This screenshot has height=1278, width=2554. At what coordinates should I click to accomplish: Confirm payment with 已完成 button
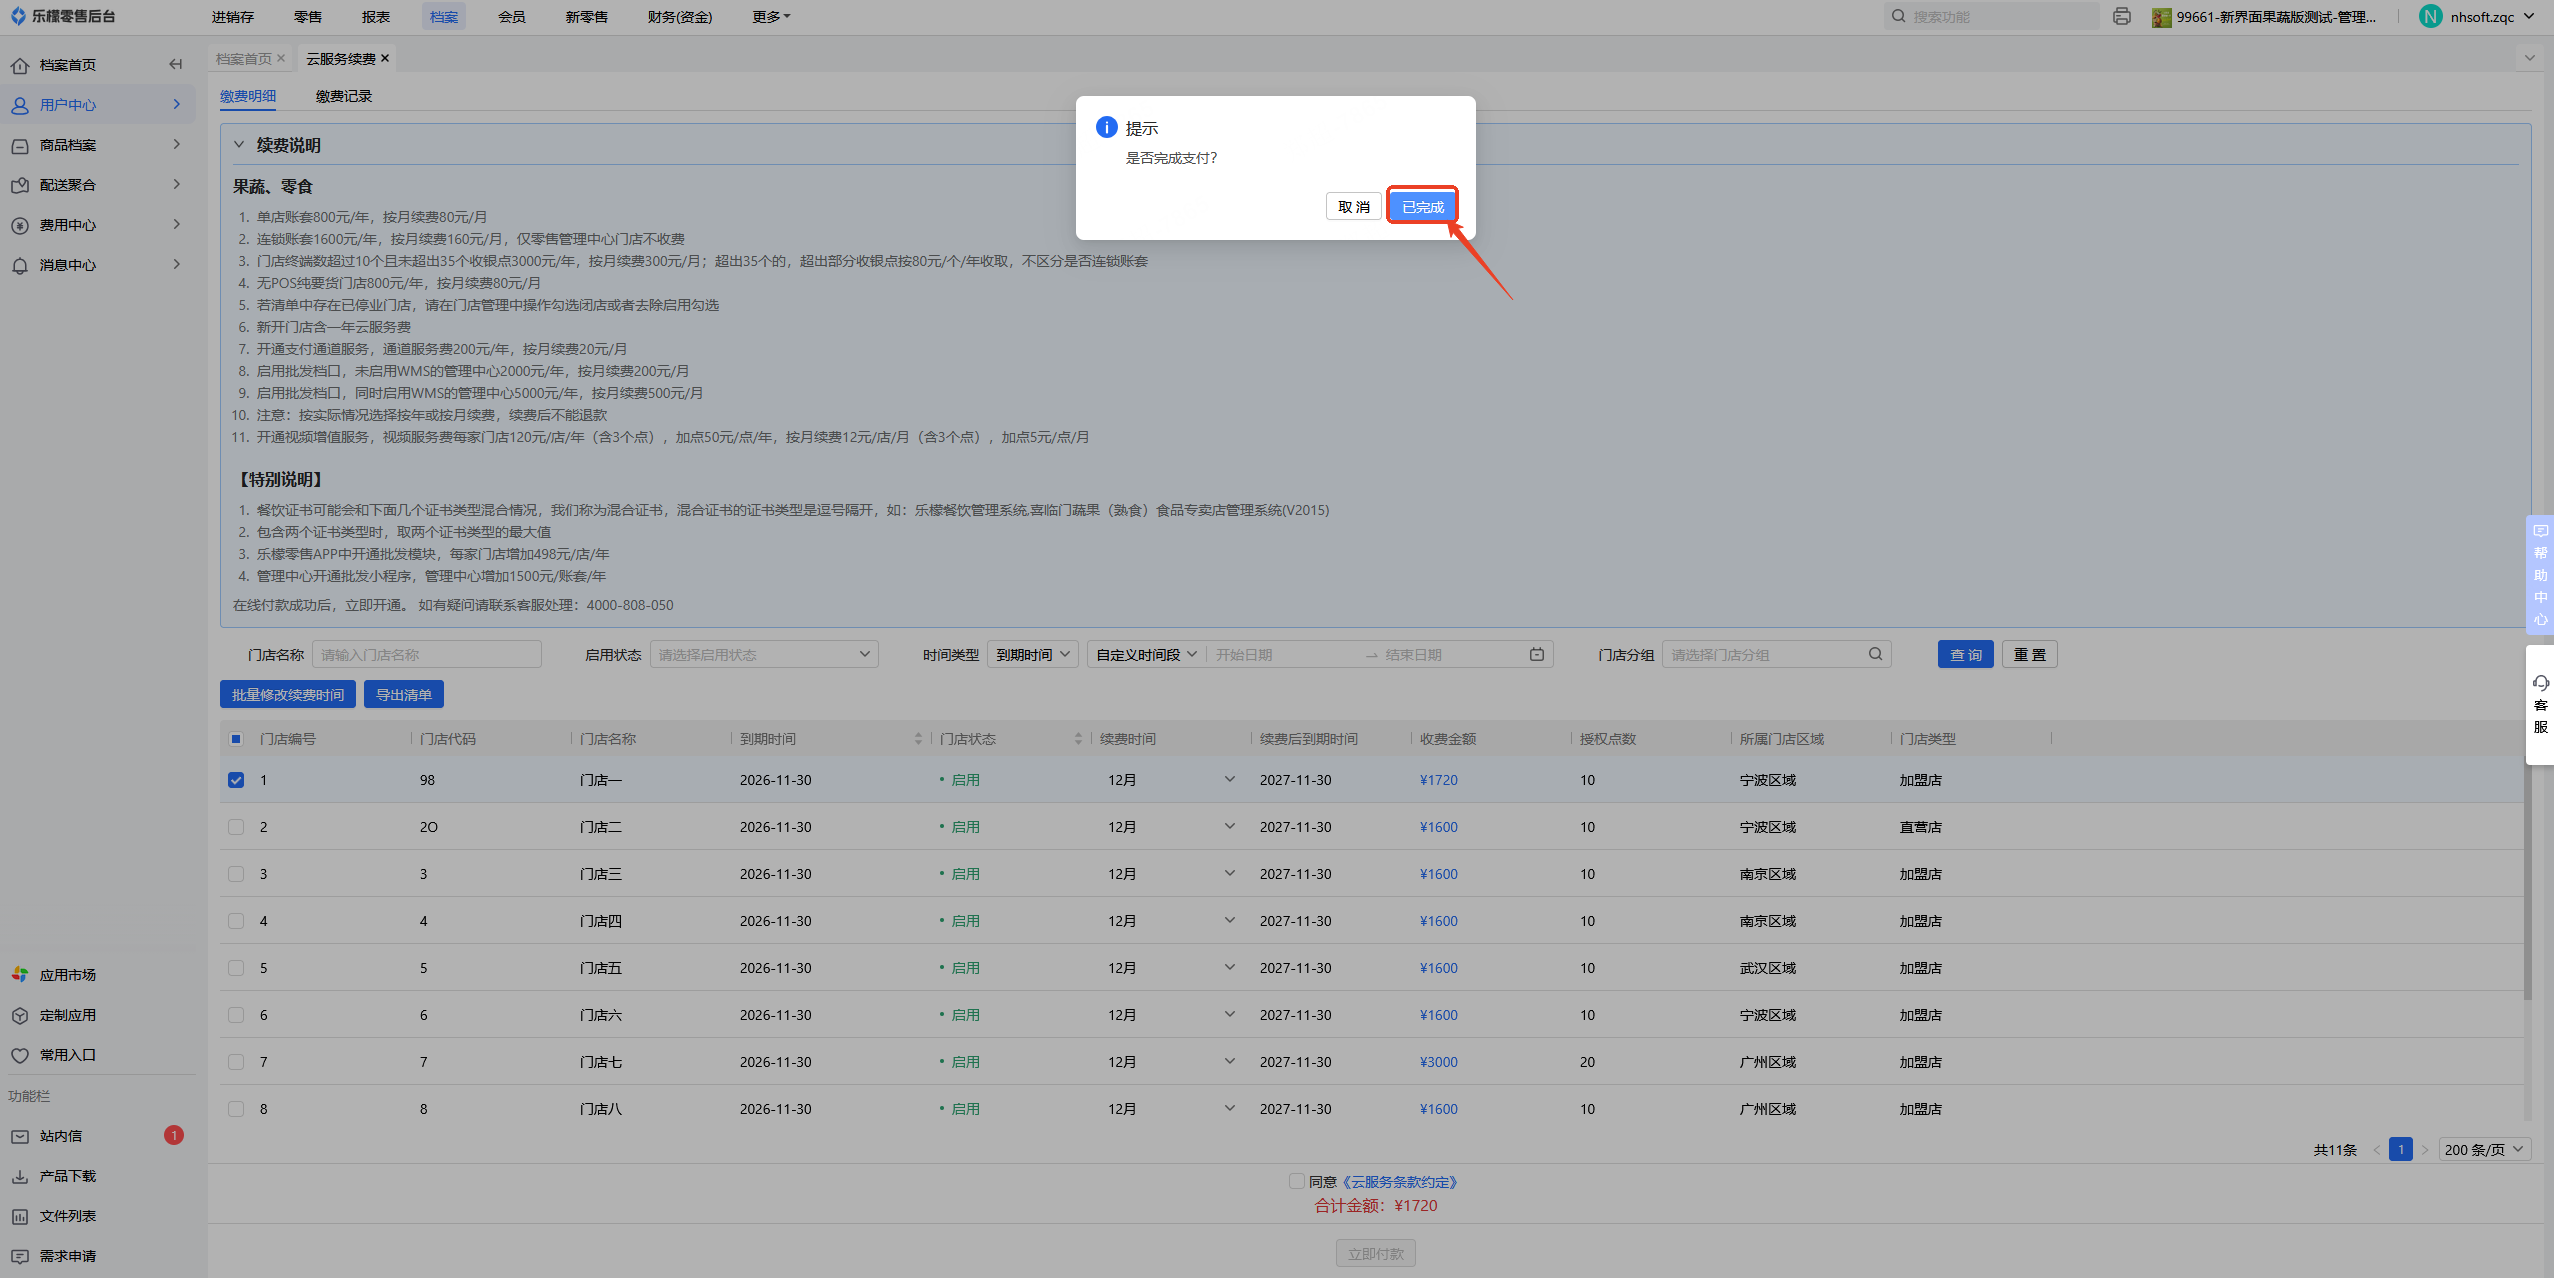(x=1422, y=206)
